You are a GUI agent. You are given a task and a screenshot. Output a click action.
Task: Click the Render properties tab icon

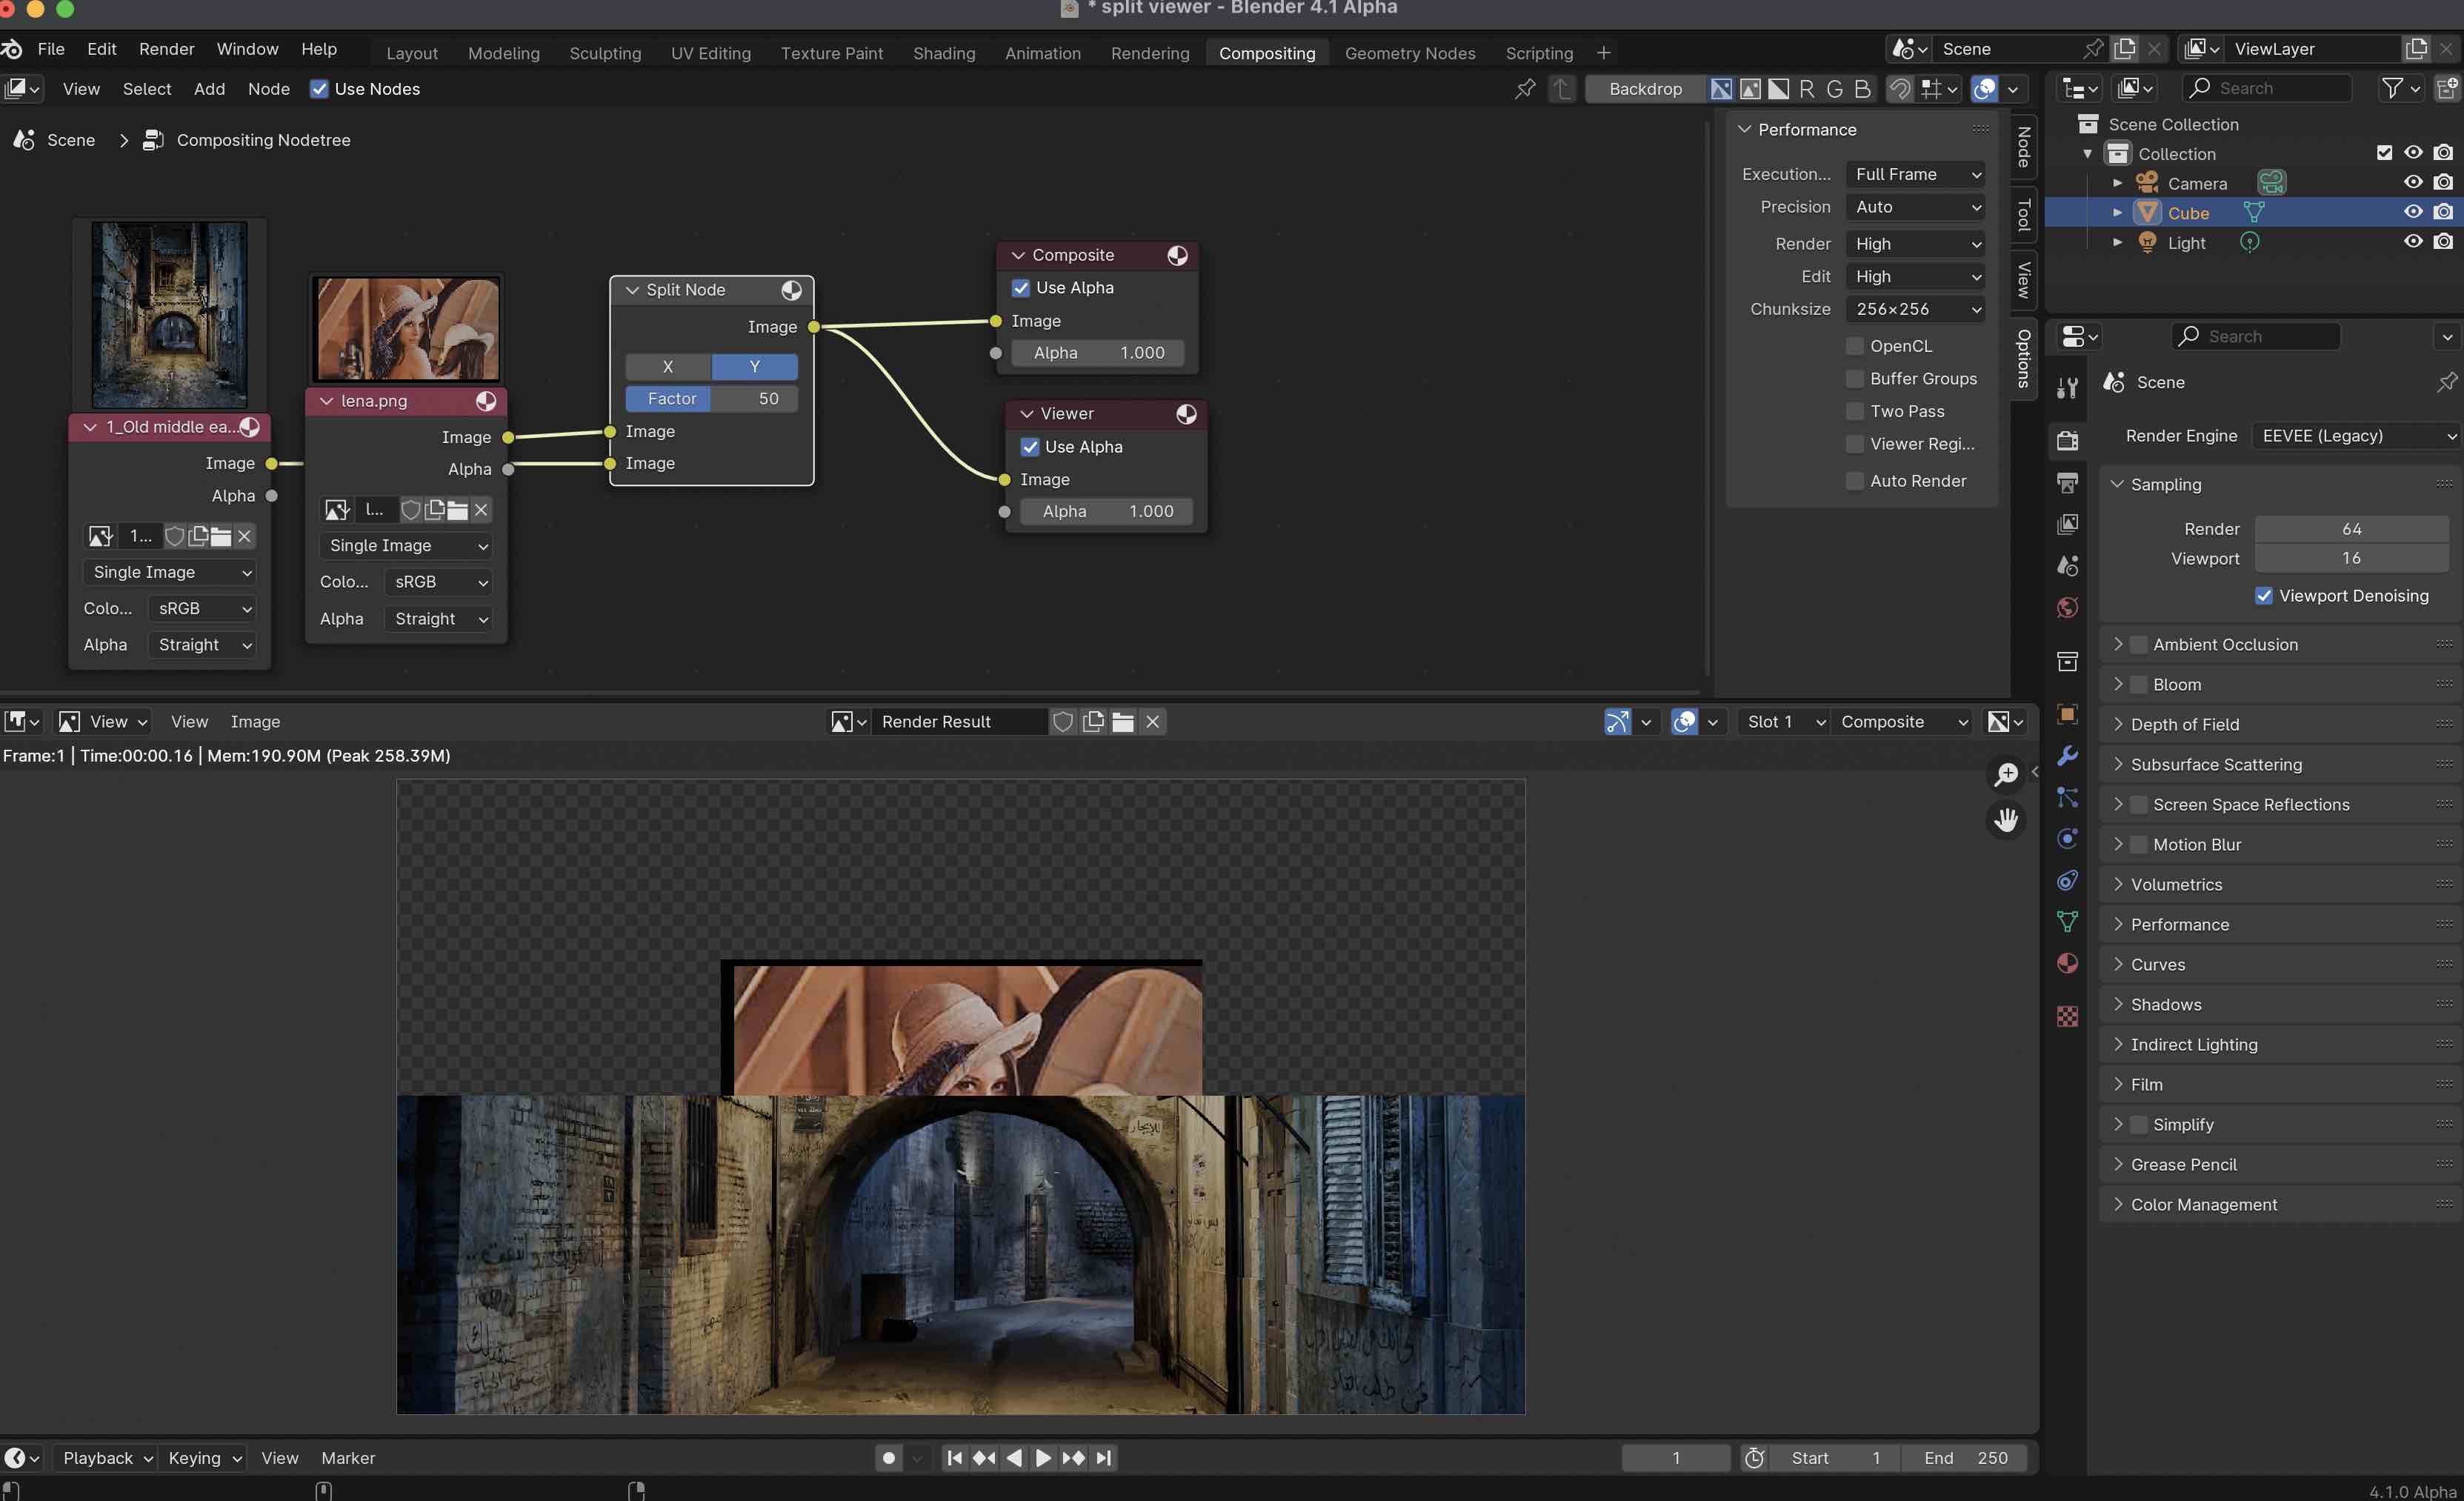[2067, 440]
